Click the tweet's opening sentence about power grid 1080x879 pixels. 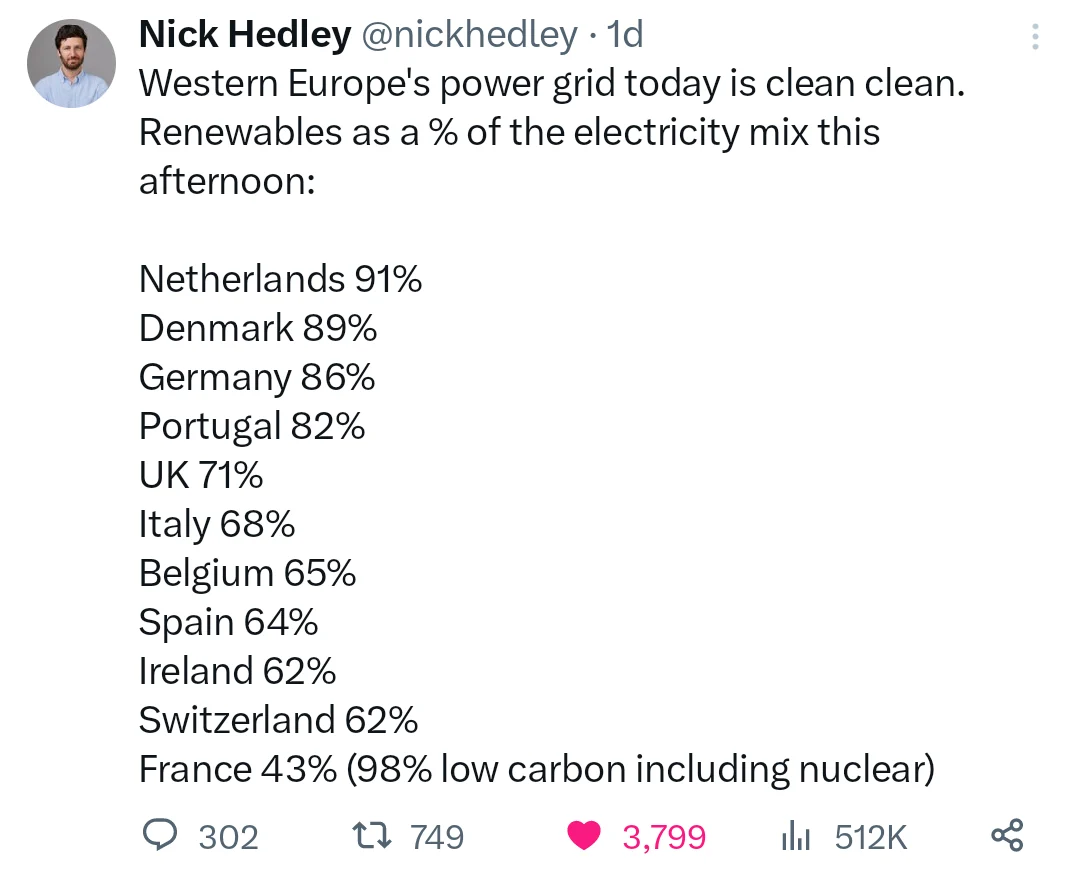tap(551, 84)
